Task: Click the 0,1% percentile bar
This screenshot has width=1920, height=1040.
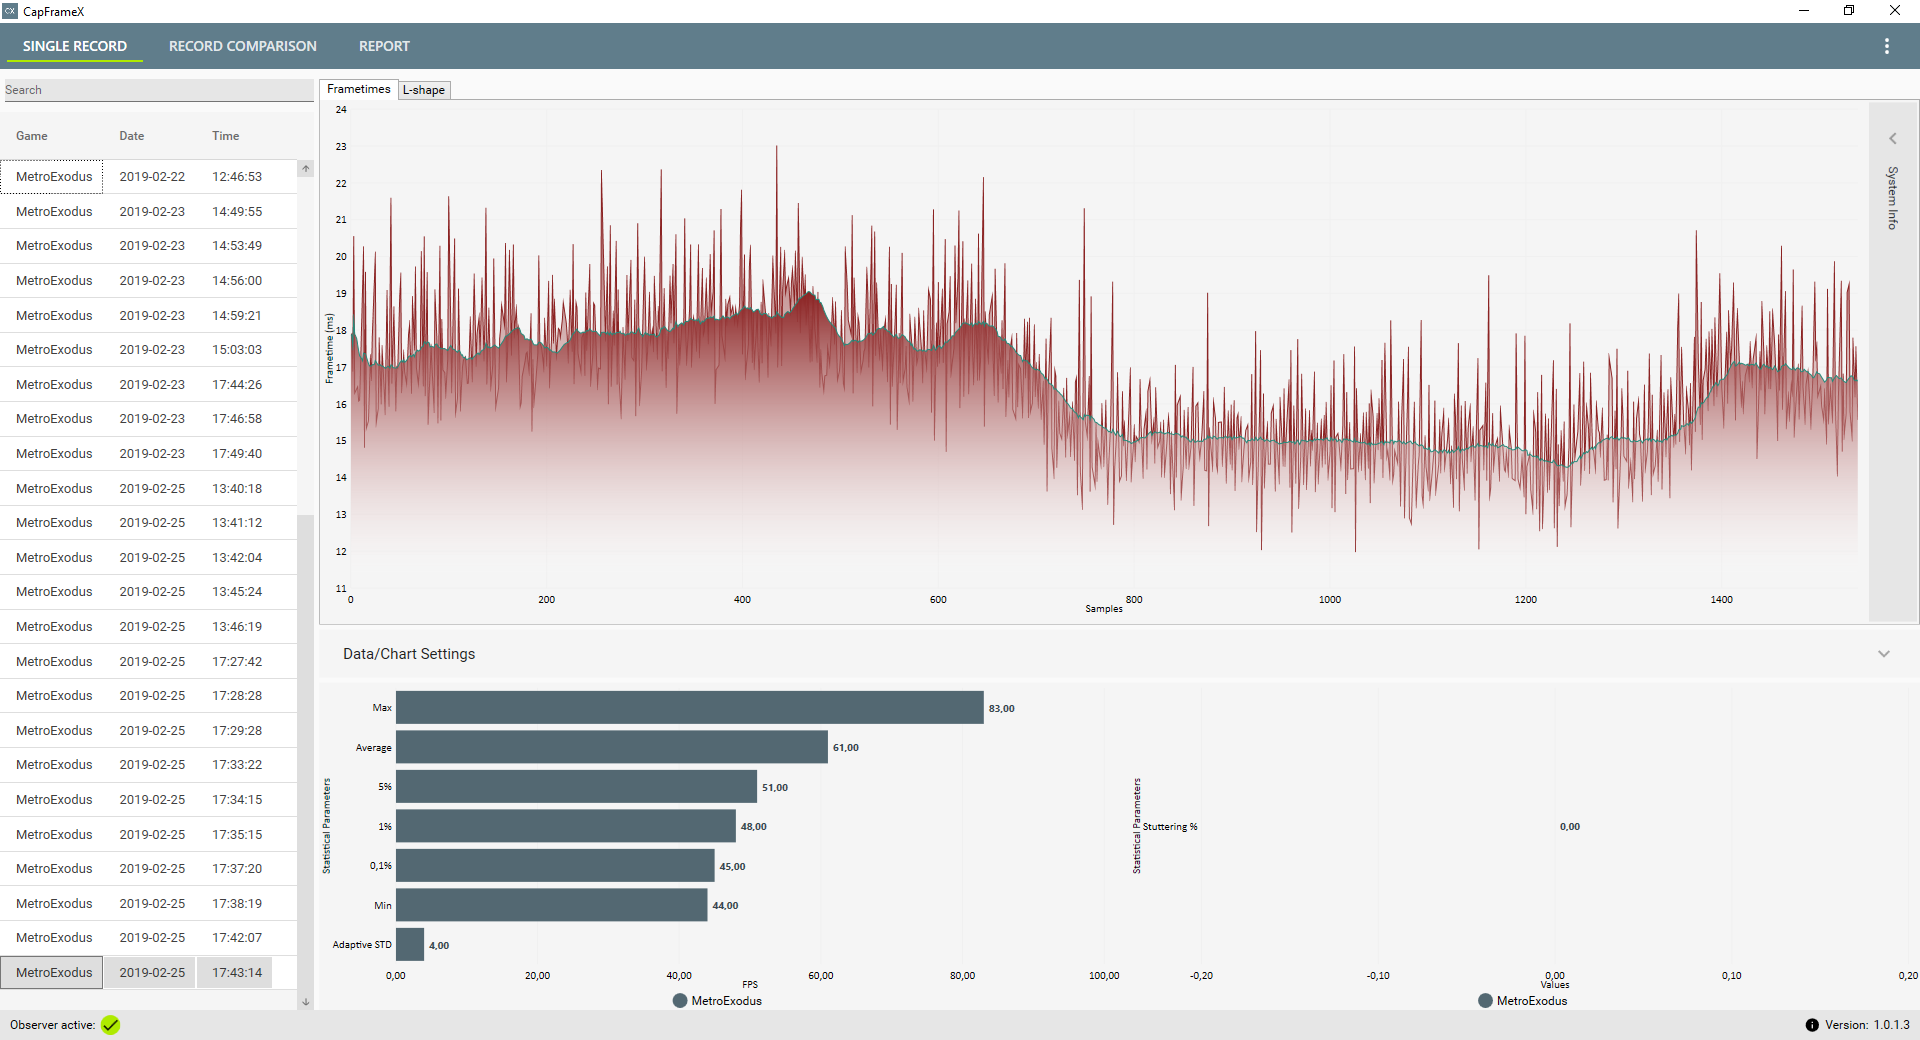Action: [x=555, y=865]
